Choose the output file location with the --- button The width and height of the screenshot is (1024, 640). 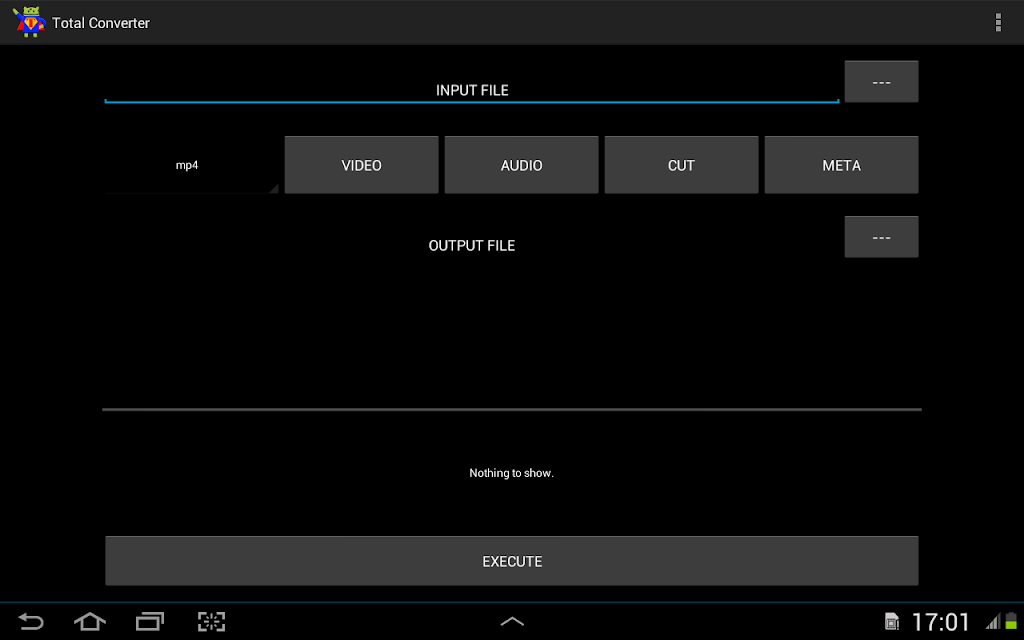tap(881, 237)
